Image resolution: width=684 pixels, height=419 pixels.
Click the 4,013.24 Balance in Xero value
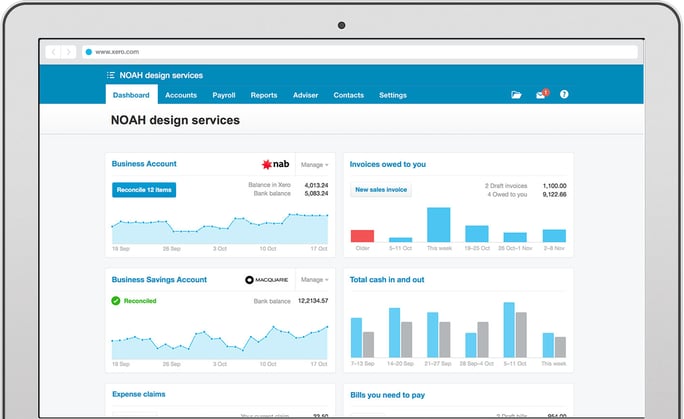click(316, 185)
